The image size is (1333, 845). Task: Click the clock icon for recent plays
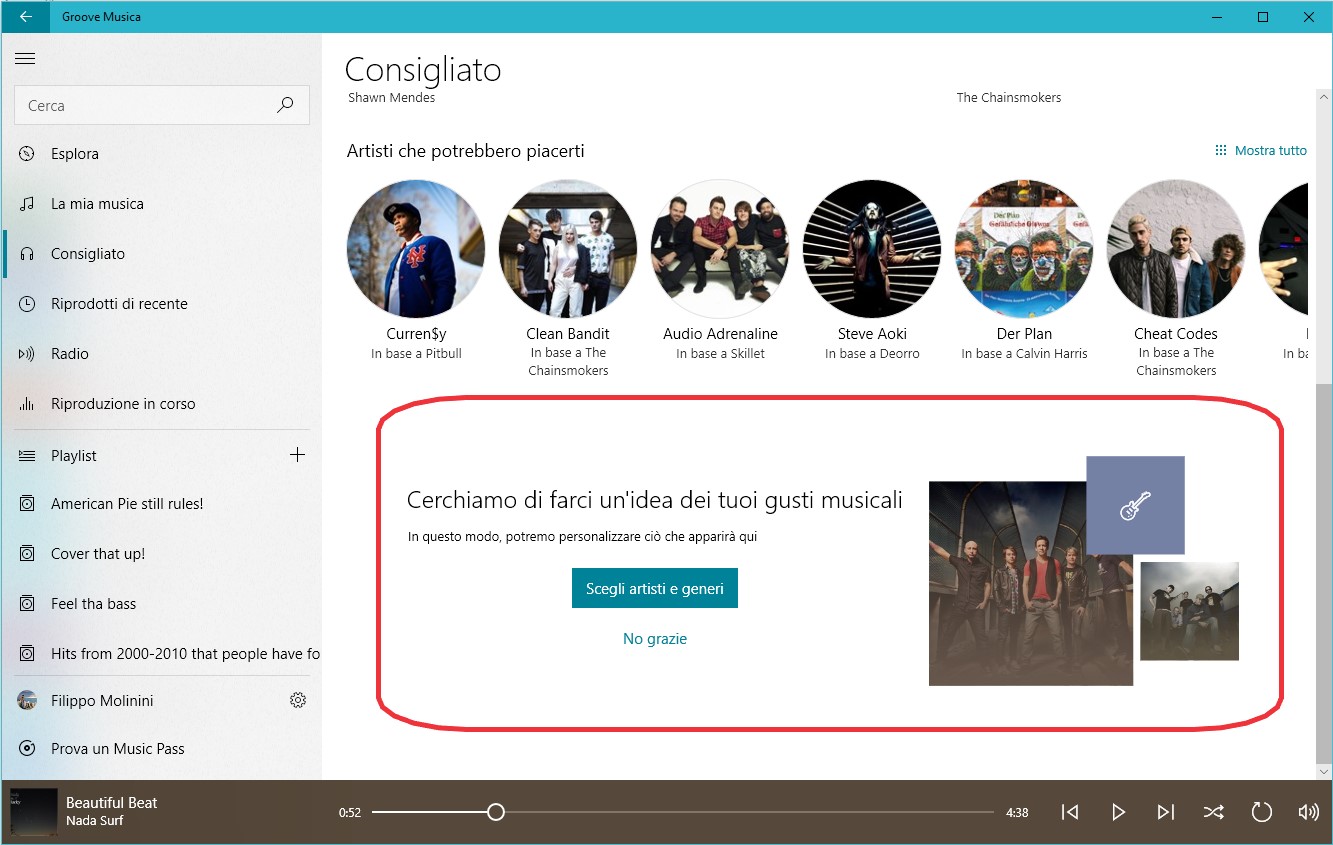pos(27,304)
